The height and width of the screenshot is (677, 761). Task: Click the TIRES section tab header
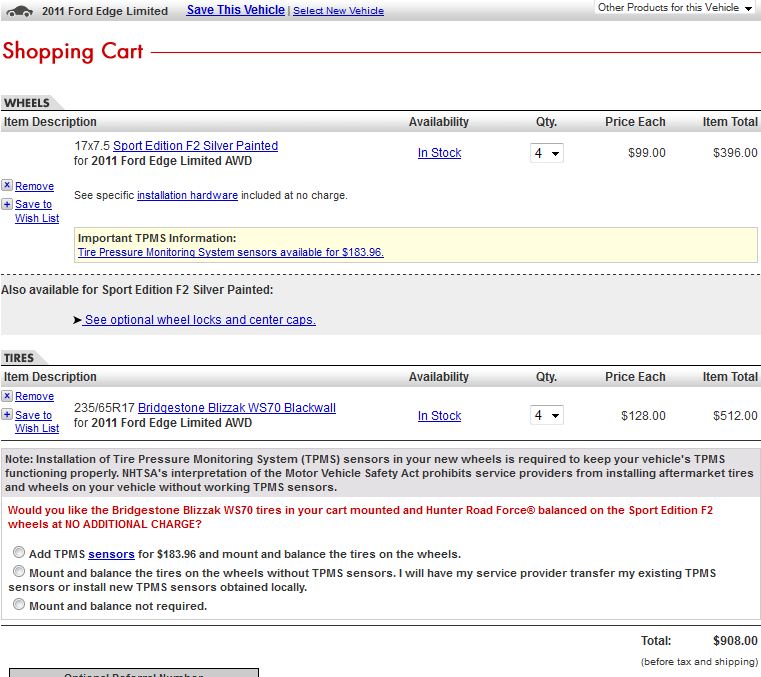(x=19, y=358)
